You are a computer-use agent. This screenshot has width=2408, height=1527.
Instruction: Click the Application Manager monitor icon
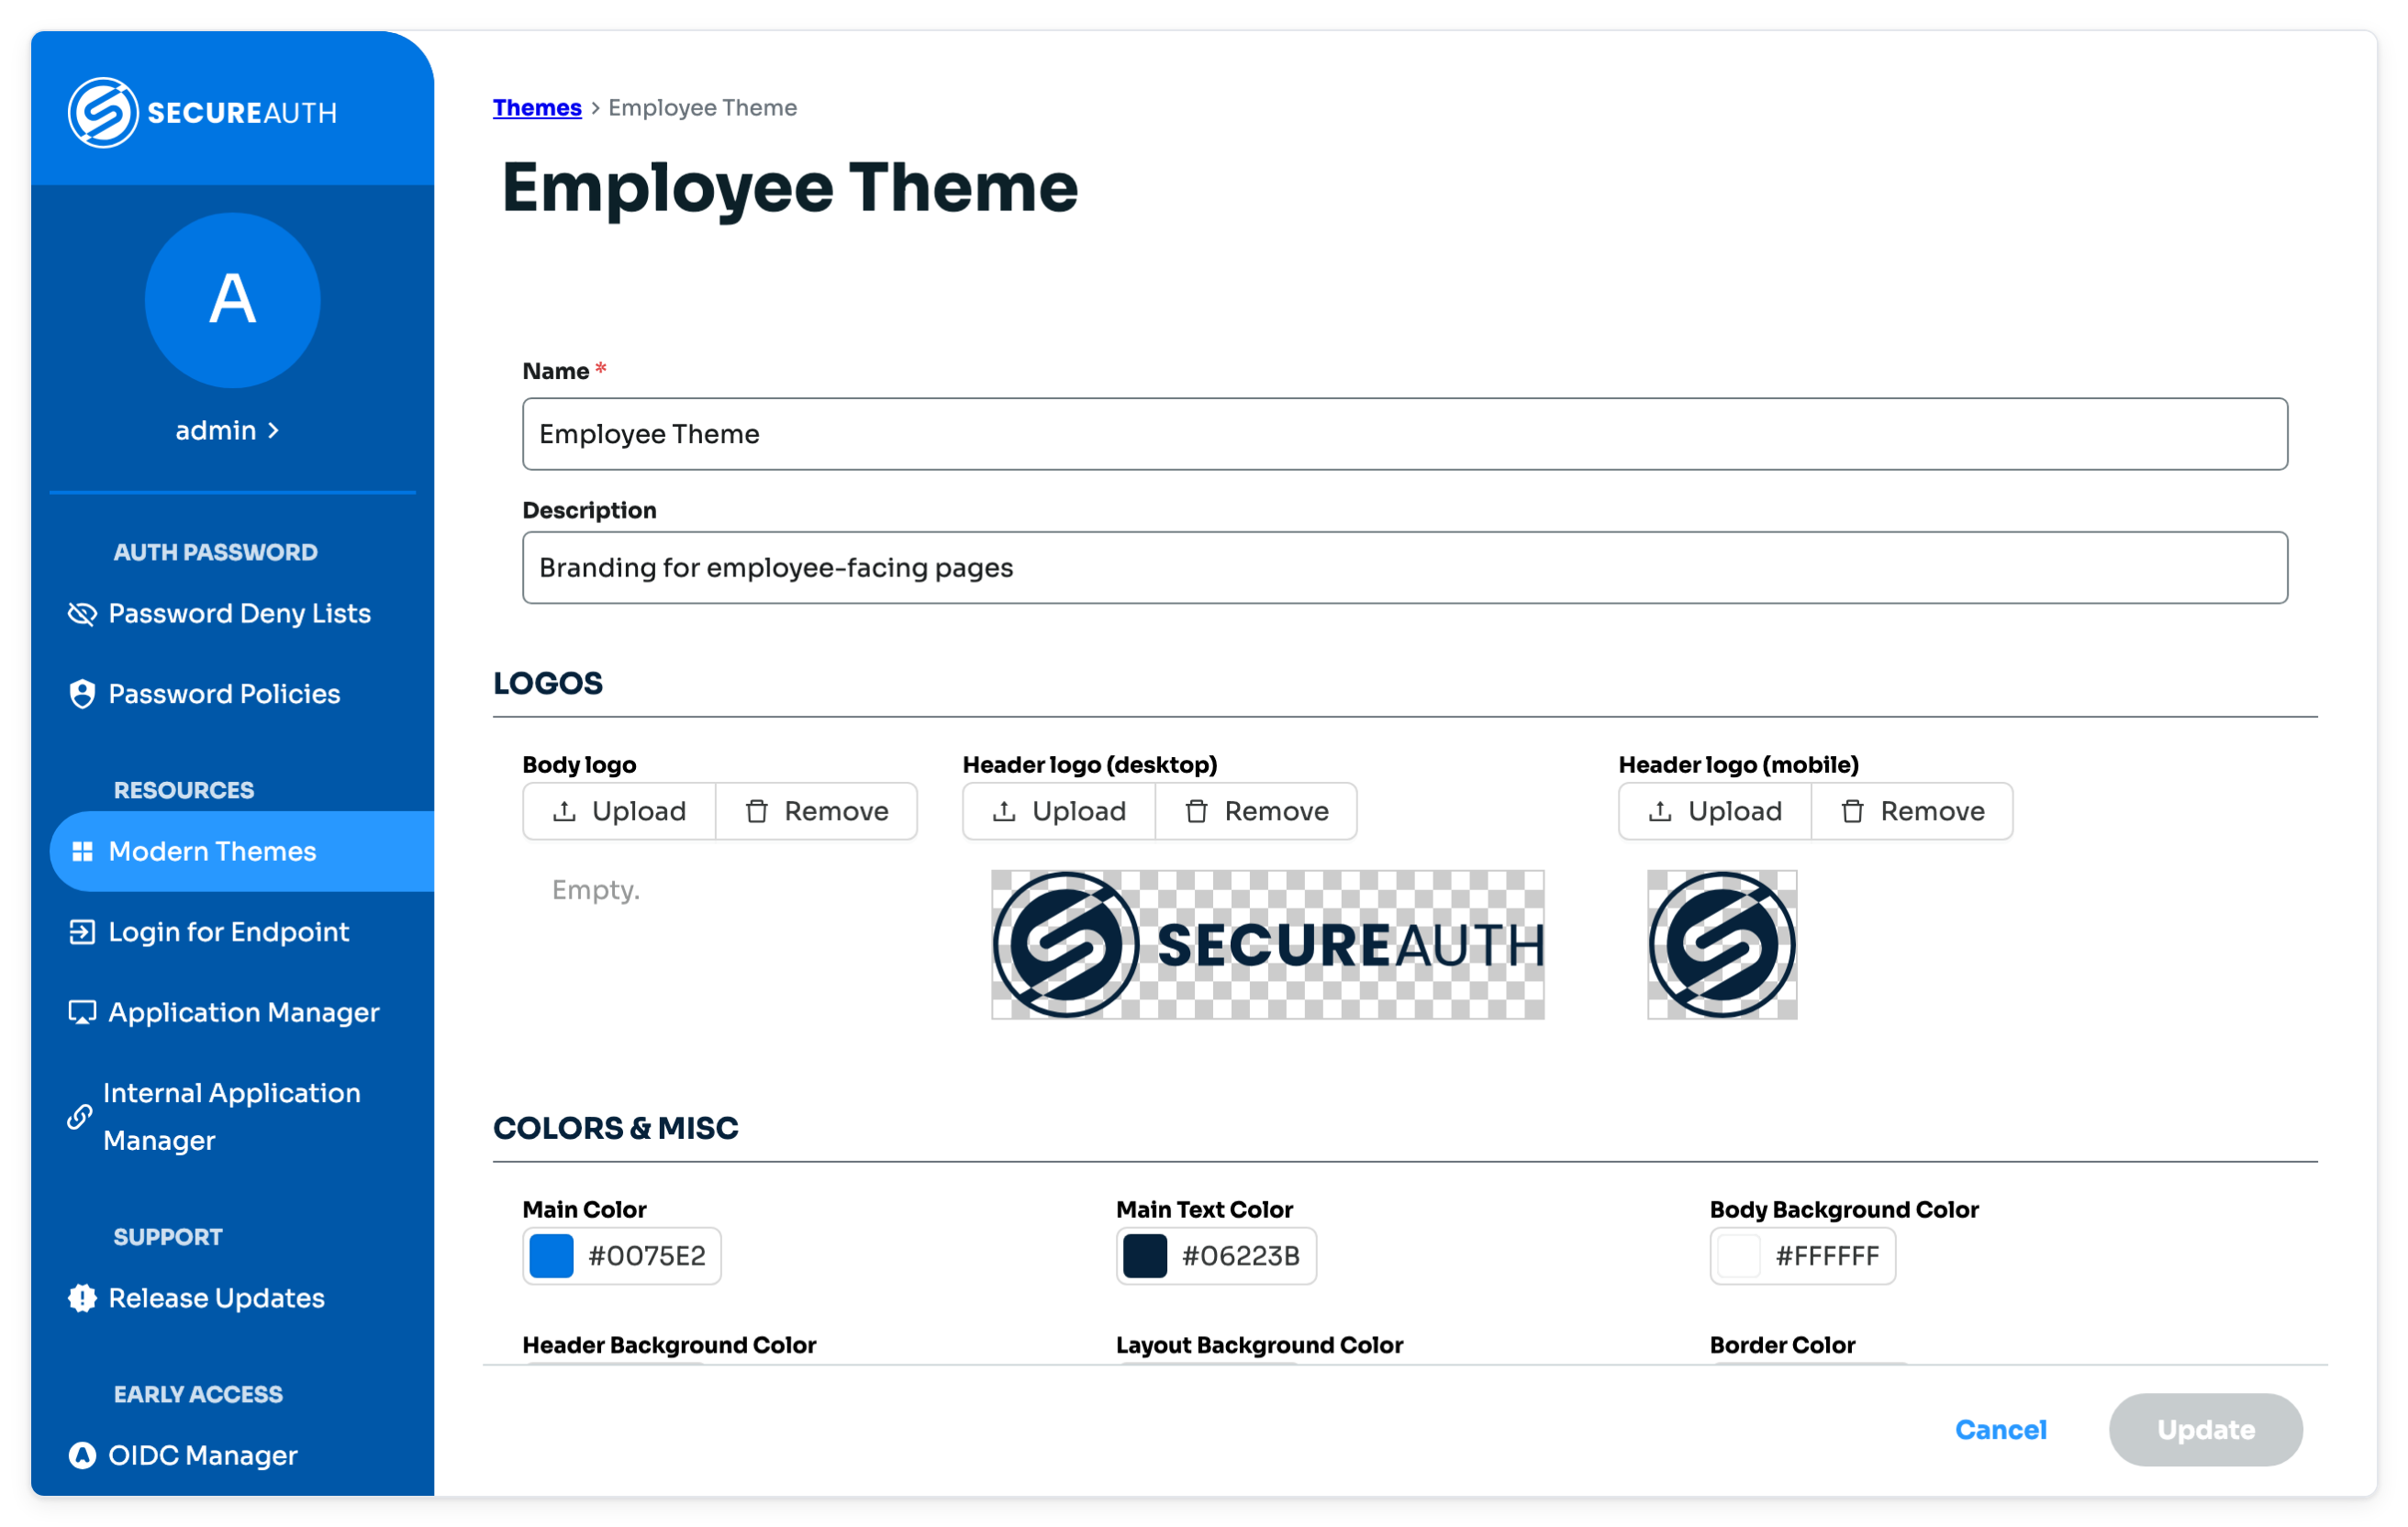tap(82, 1013)
